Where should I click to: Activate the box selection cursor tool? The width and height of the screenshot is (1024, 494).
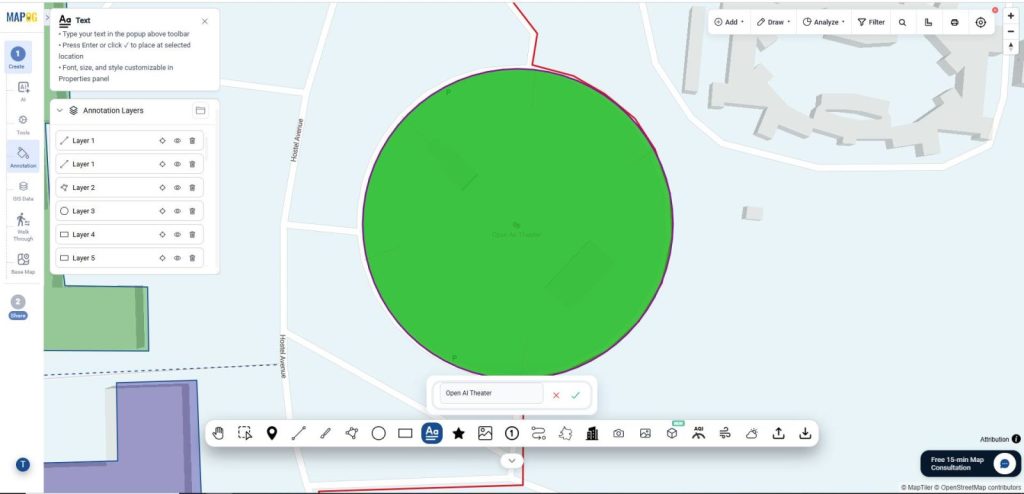[x=245, y=433]
